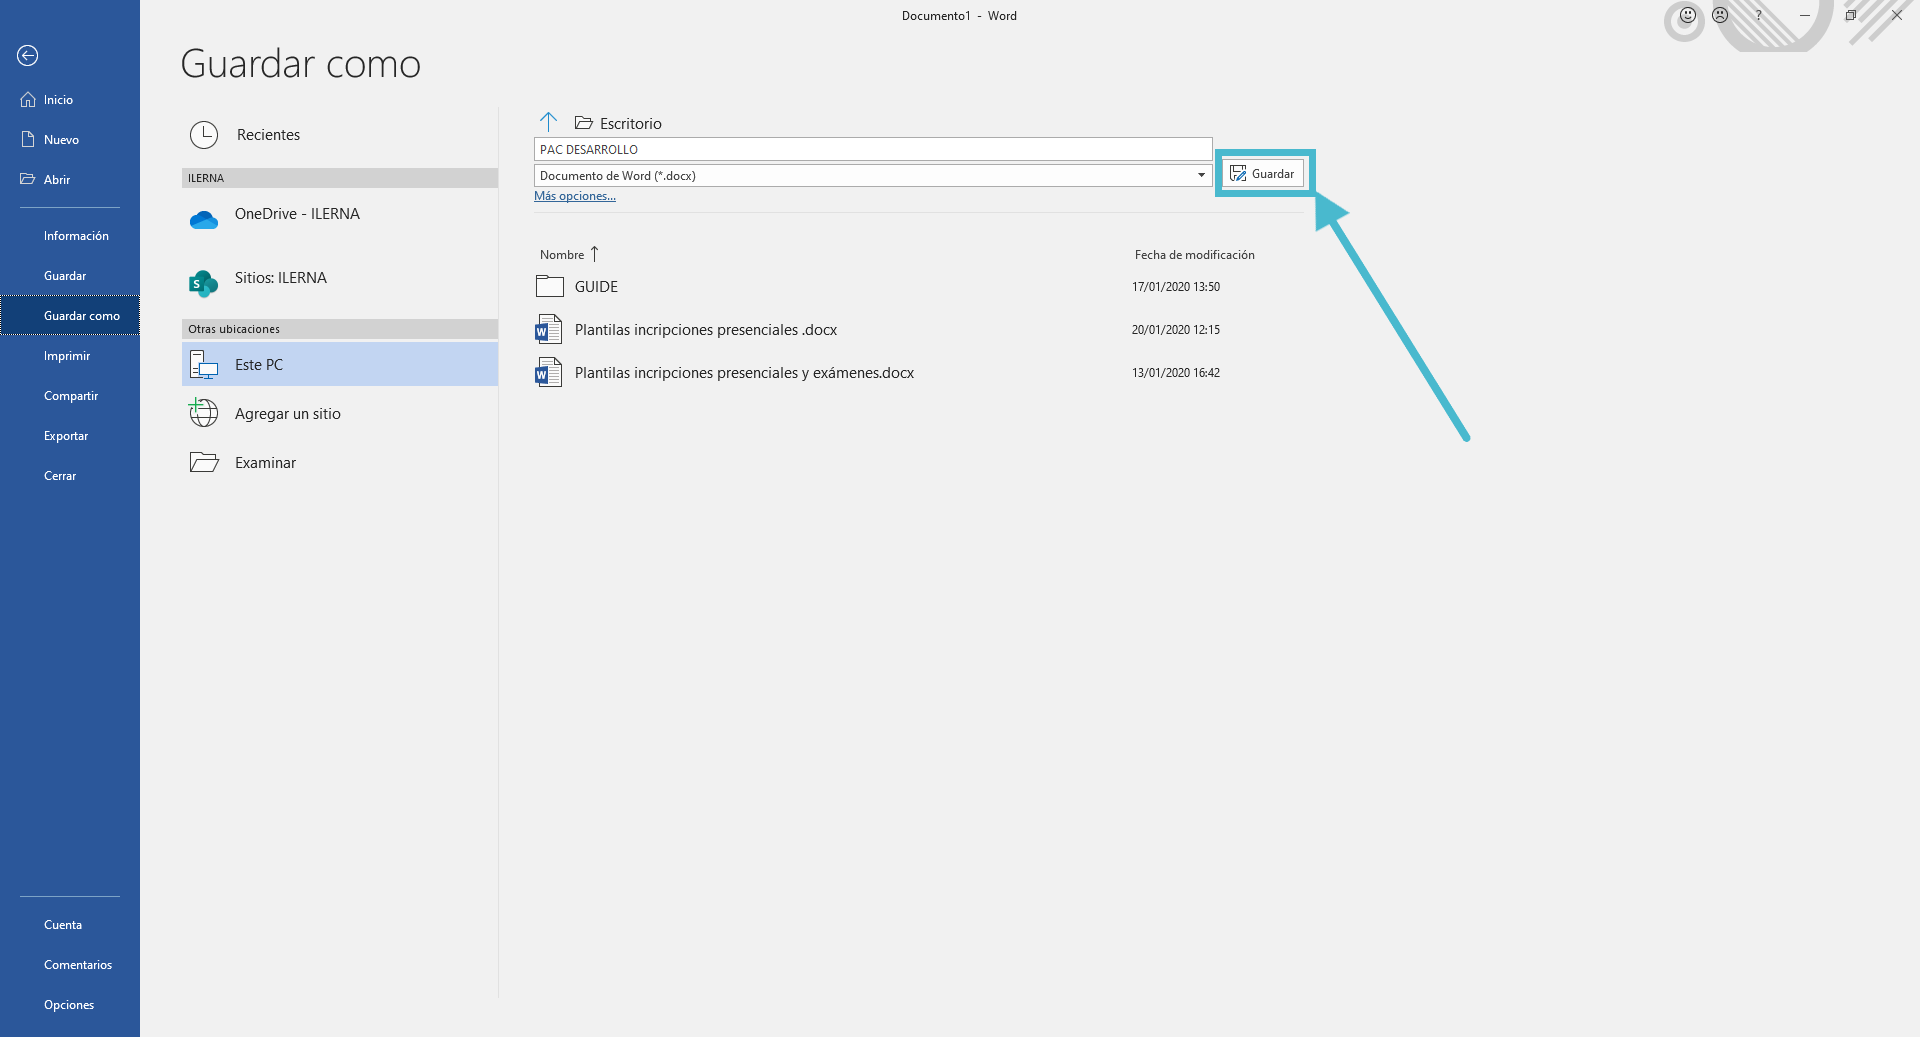
Task: Sort by Fecha de modificación column
Action: [x=1194, y=255]
